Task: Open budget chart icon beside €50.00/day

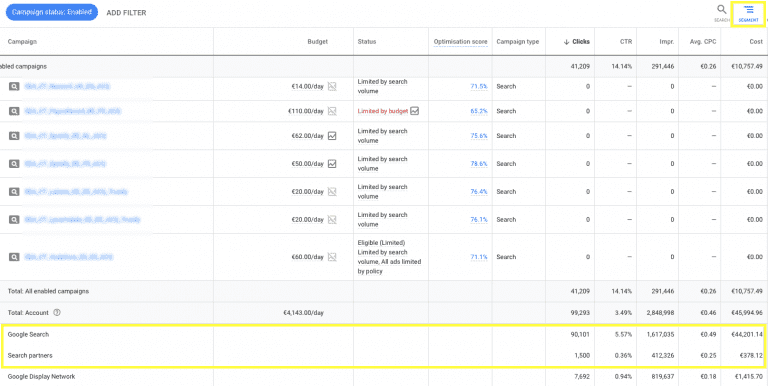Action: [332, 164]
